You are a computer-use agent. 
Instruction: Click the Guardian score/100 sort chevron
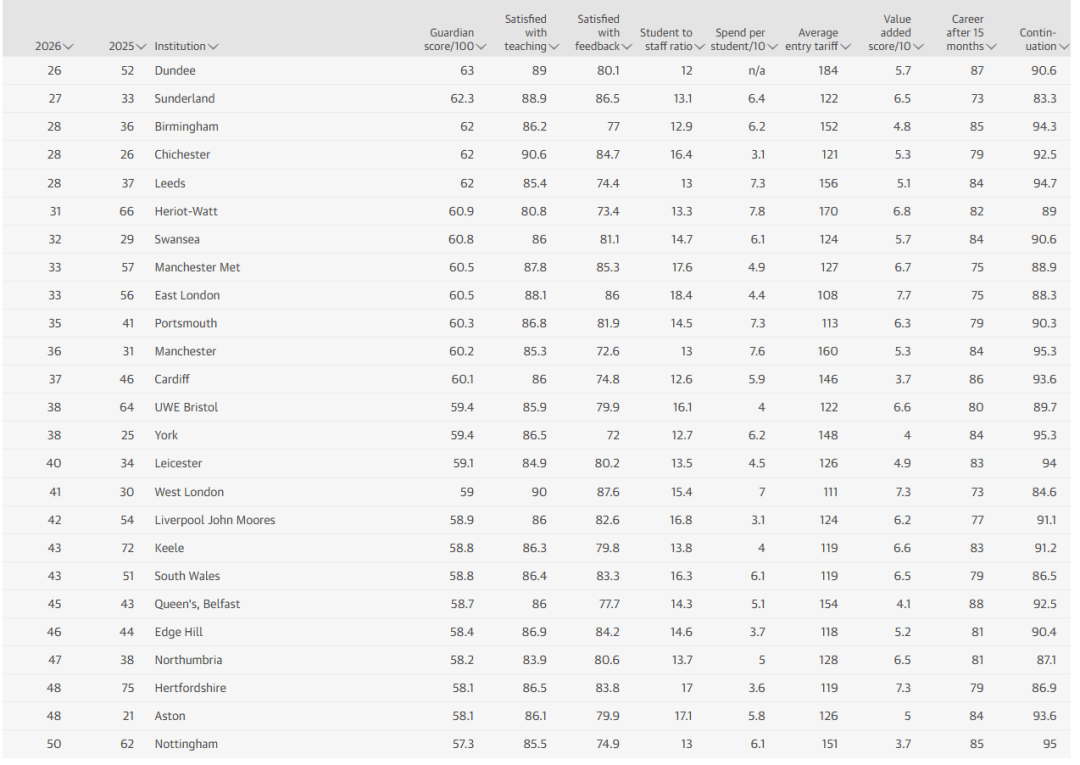(482, 47)
